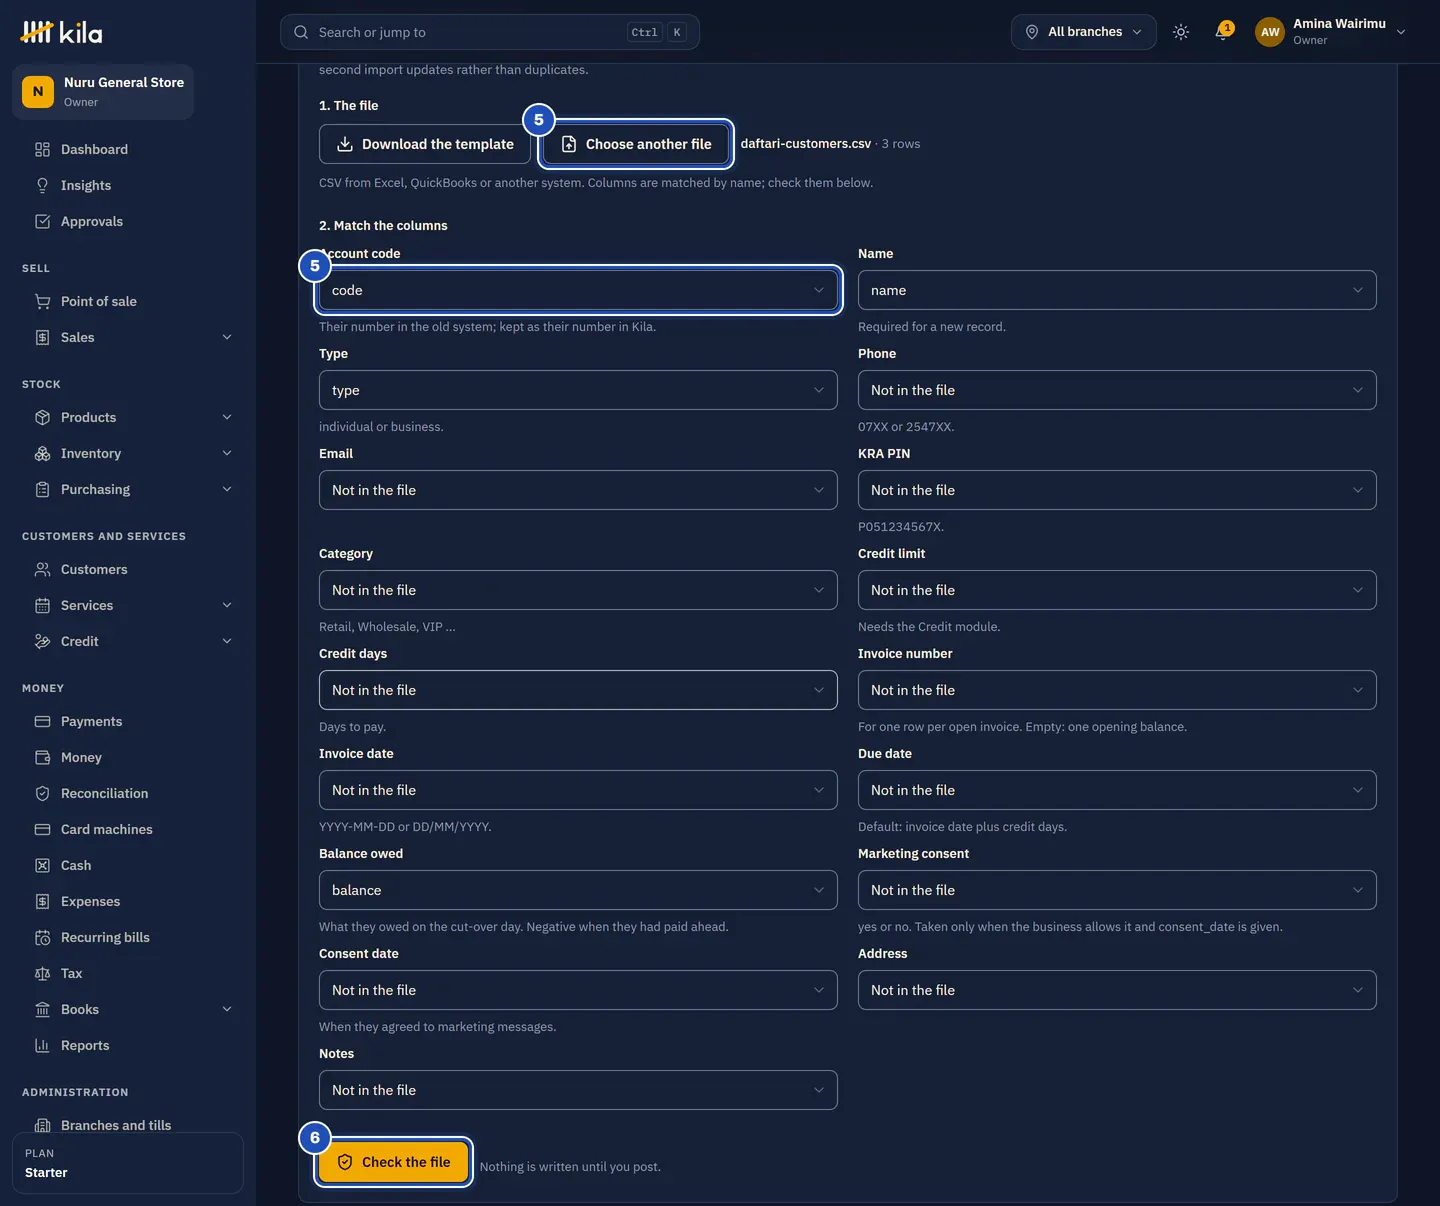Click the Point of sale cart icon
Viewport: 1440px width, 1206px height.
tap(42, 302)
